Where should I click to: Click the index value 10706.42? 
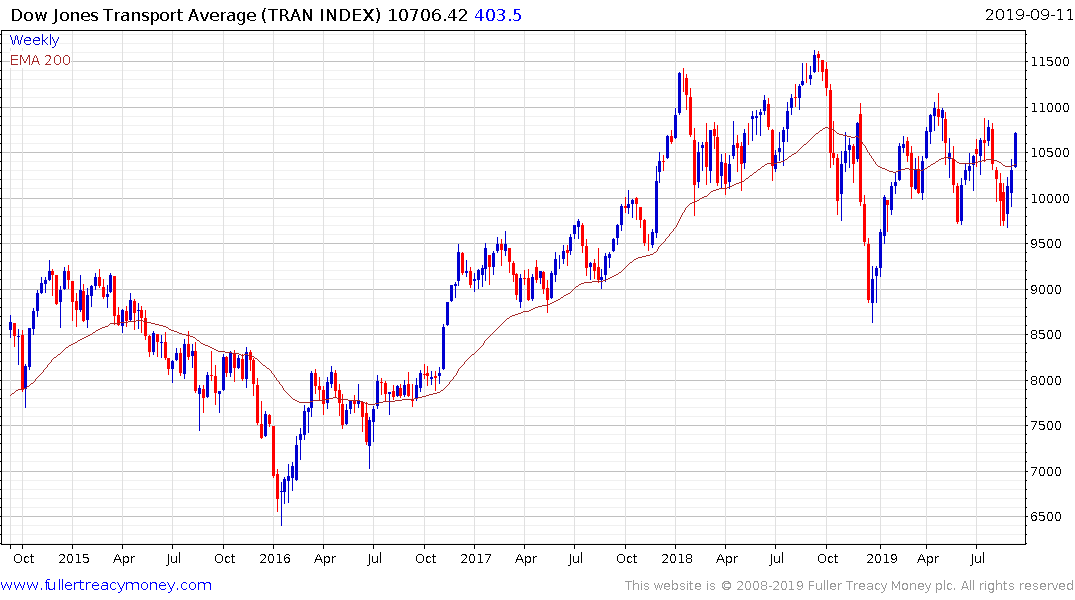point(428,15)
